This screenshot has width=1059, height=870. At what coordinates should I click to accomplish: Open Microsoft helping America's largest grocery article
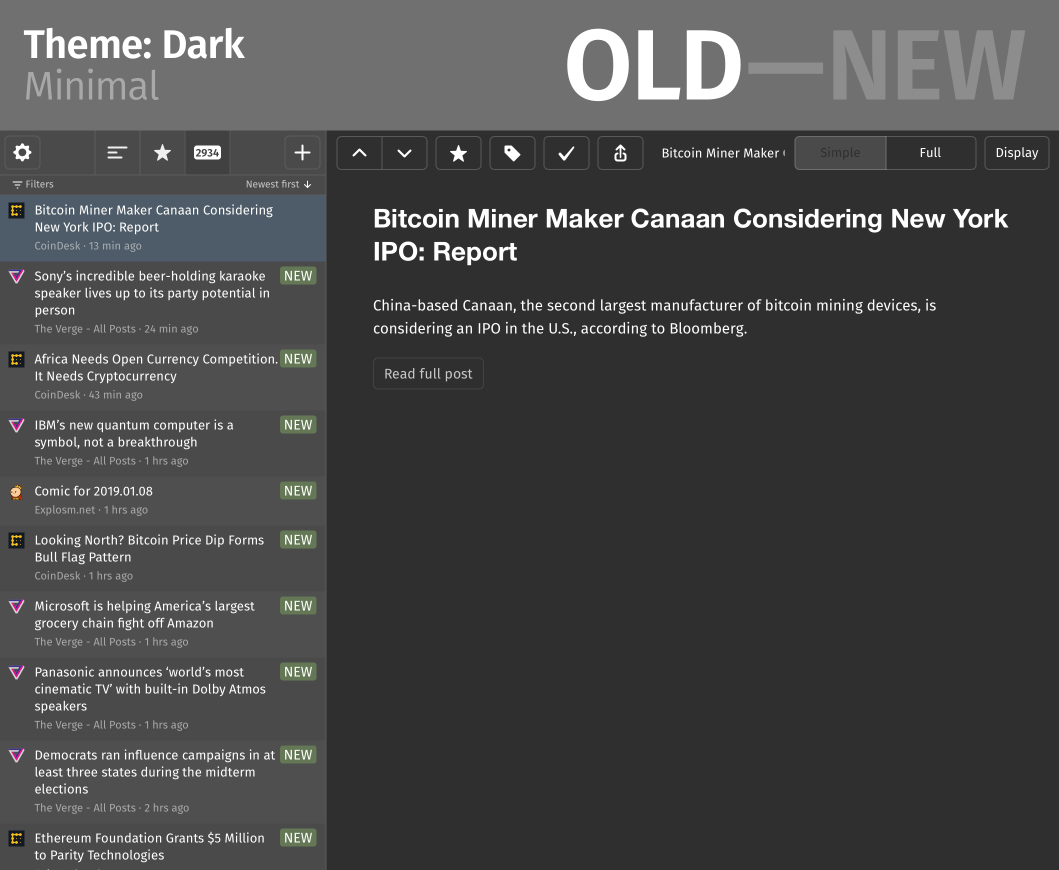point(163,624)
